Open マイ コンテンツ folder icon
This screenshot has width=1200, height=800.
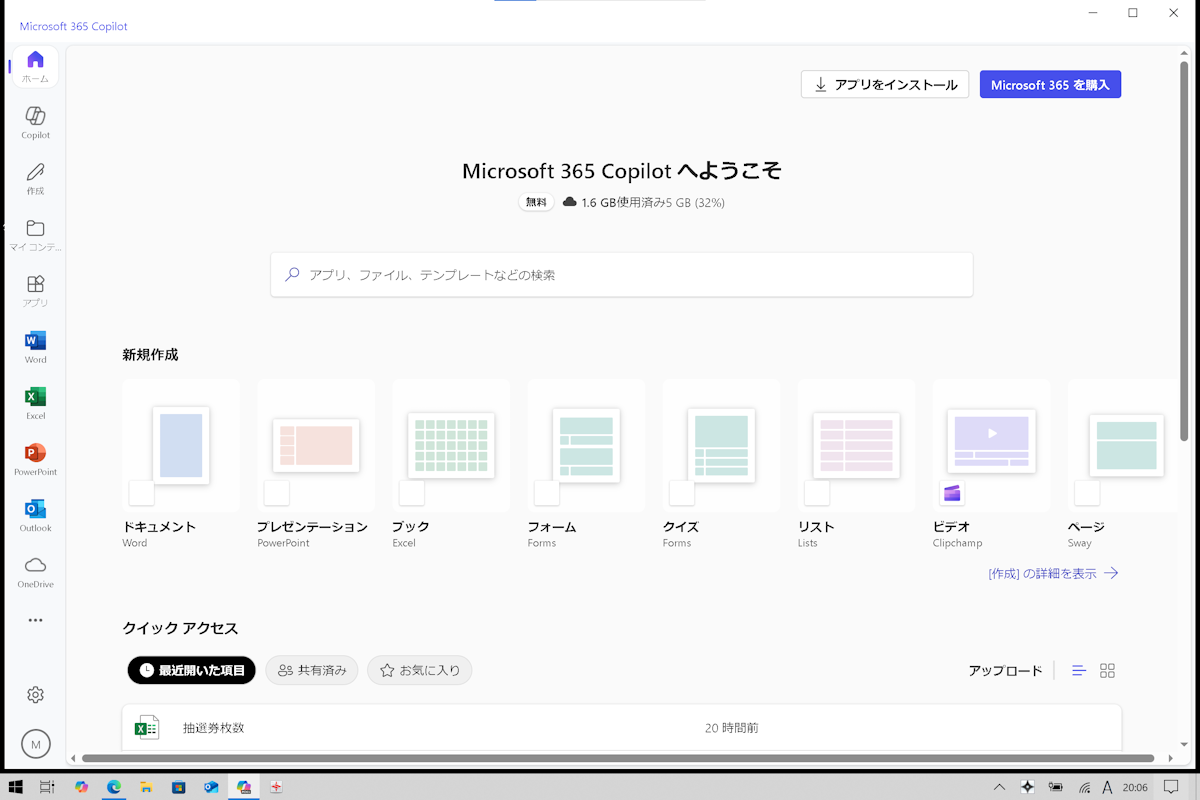coord(35,235)
